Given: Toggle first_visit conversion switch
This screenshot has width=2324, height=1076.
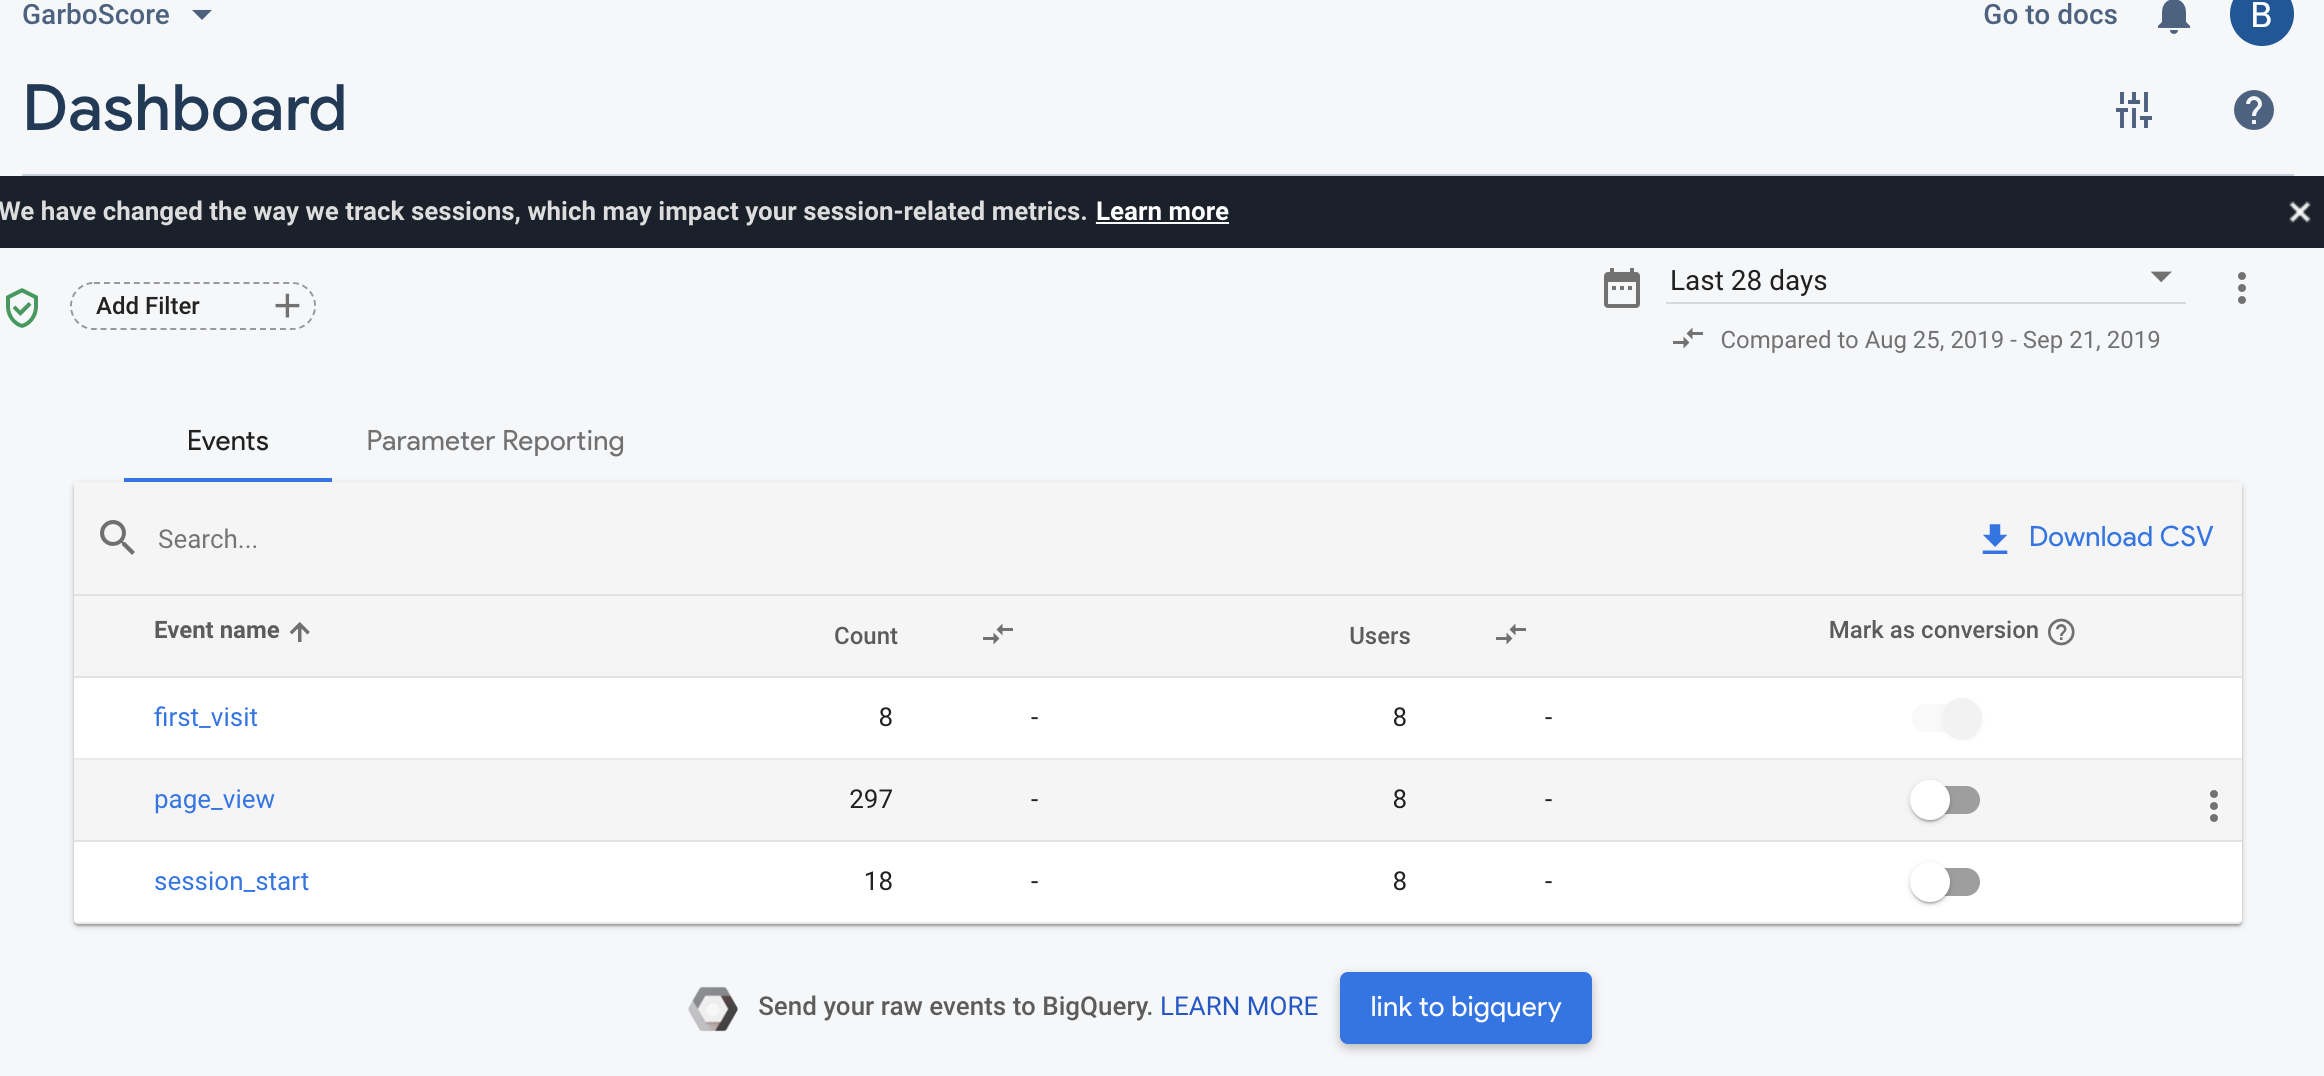Looking at the screenshot, I should point(1946,718).
